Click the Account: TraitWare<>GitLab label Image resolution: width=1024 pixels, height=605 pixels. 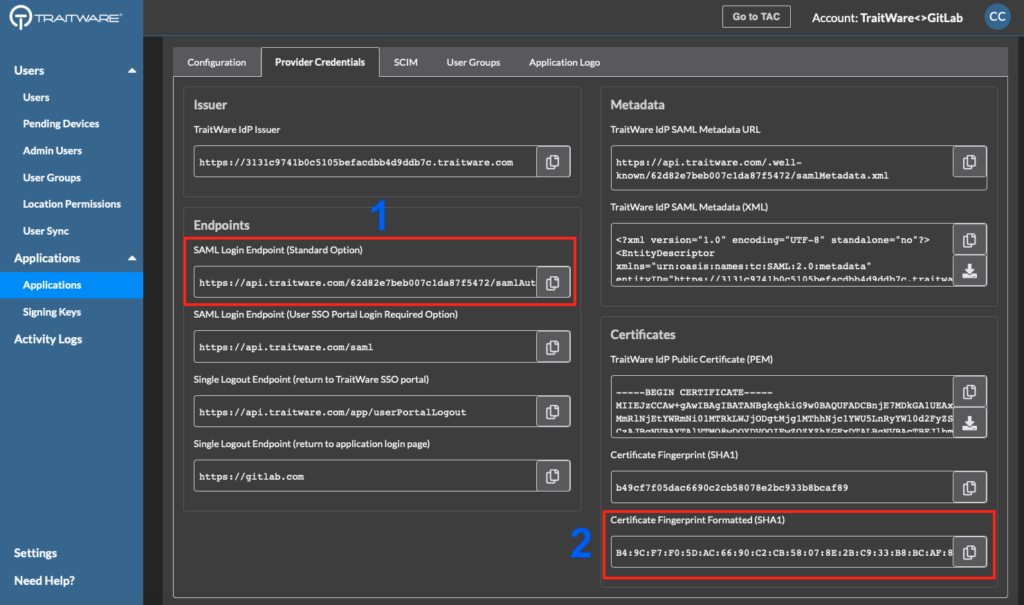coord(887,18)
